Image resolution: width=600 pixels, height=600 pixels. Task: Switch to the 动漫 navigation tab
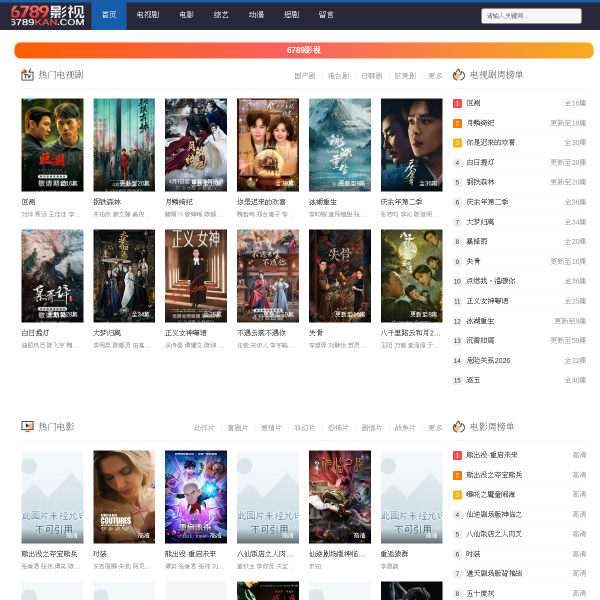(256, 15)
